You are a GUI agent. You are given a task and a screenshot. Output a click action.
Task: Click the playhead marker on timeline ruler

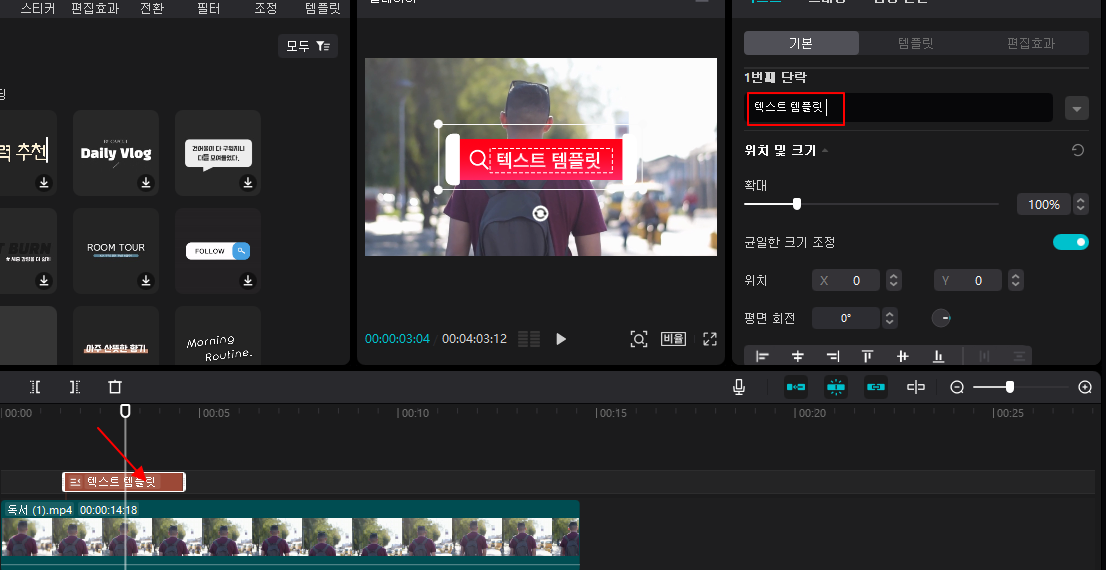[x=125, y=411]
